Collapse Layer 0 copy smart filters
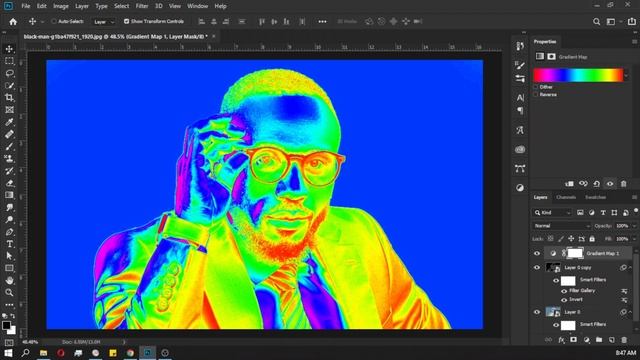The image size is (640, 360). coord(630,268)
